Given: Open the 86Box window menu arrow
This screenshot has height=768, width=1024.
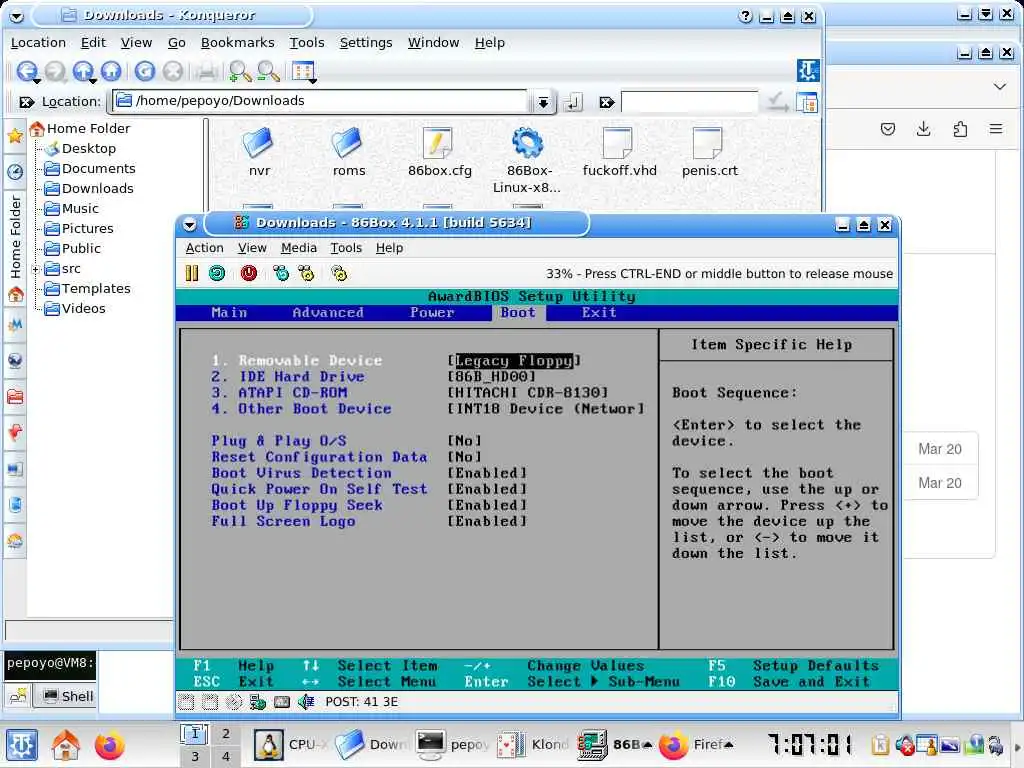Looking at the screenshot, I should (x=189, y=225).
